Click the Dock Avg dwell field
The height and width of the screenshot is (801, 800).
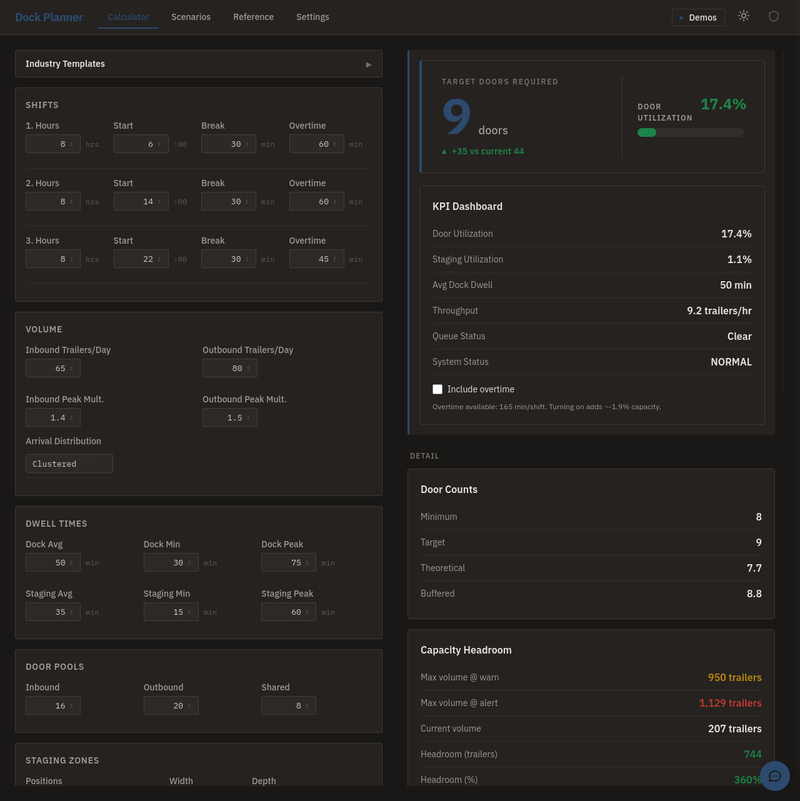[x=53, y=562]
